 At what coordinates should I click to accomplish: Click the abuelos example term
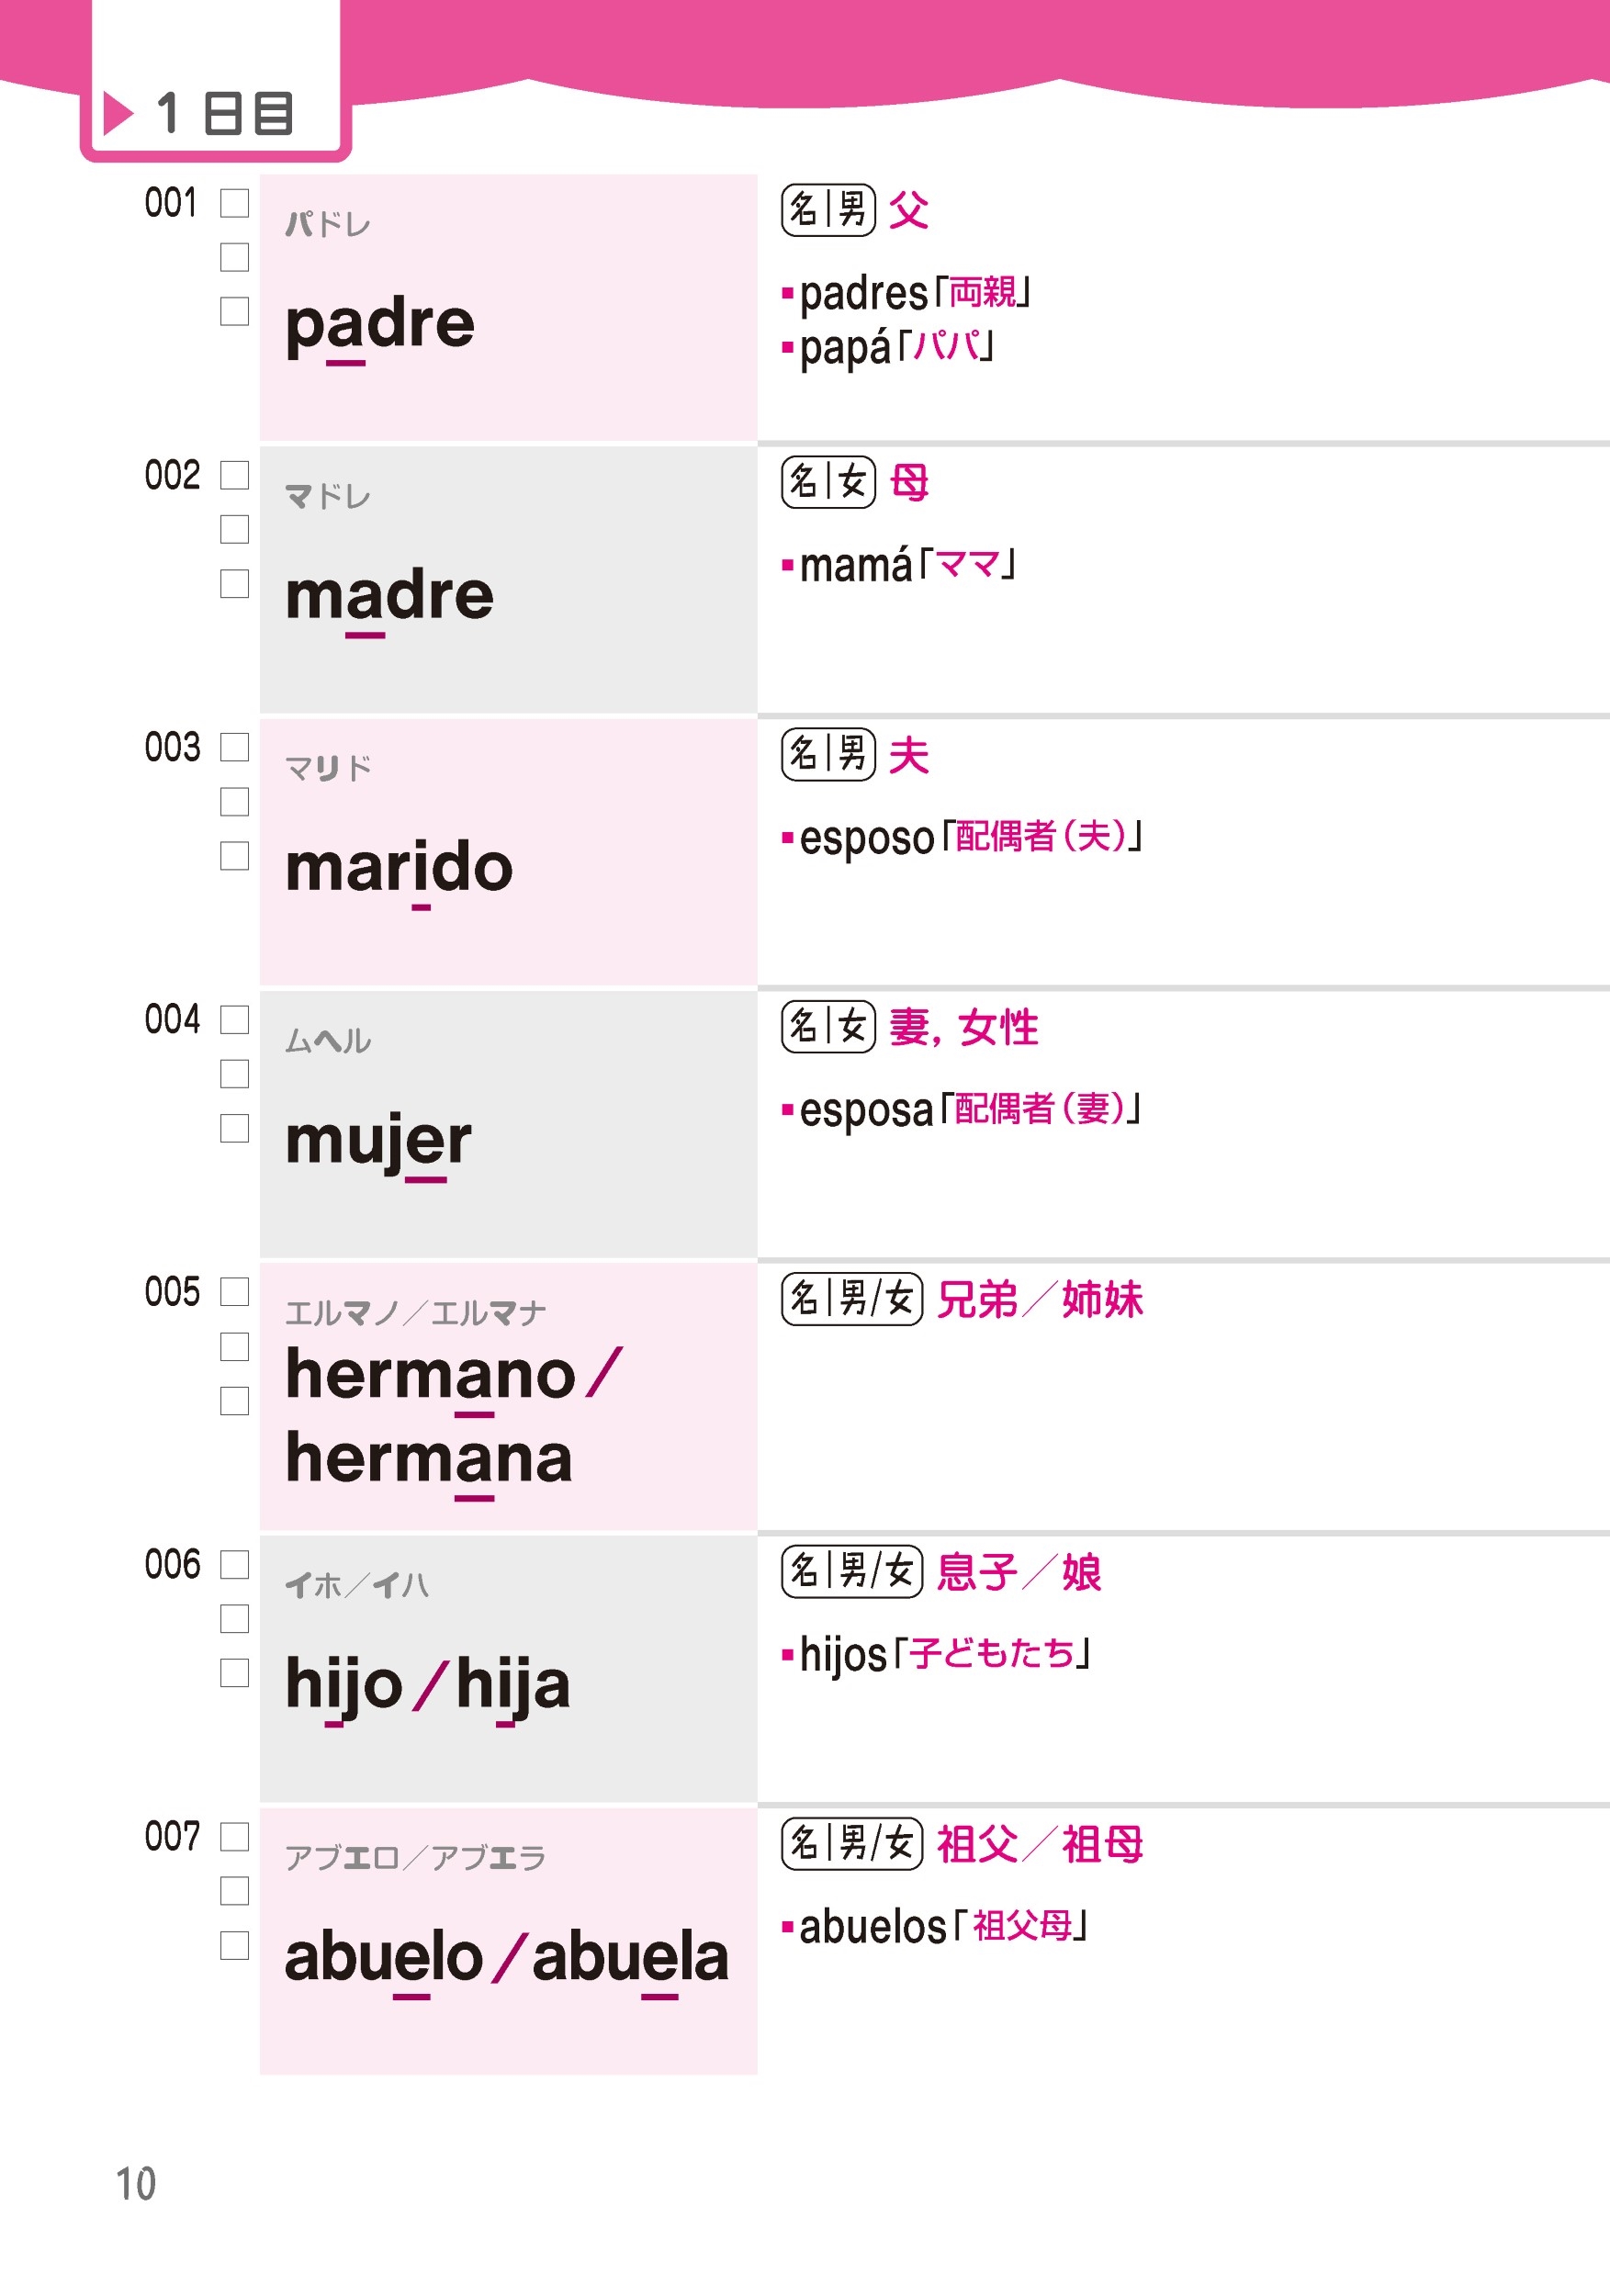tap(872, 1927)
